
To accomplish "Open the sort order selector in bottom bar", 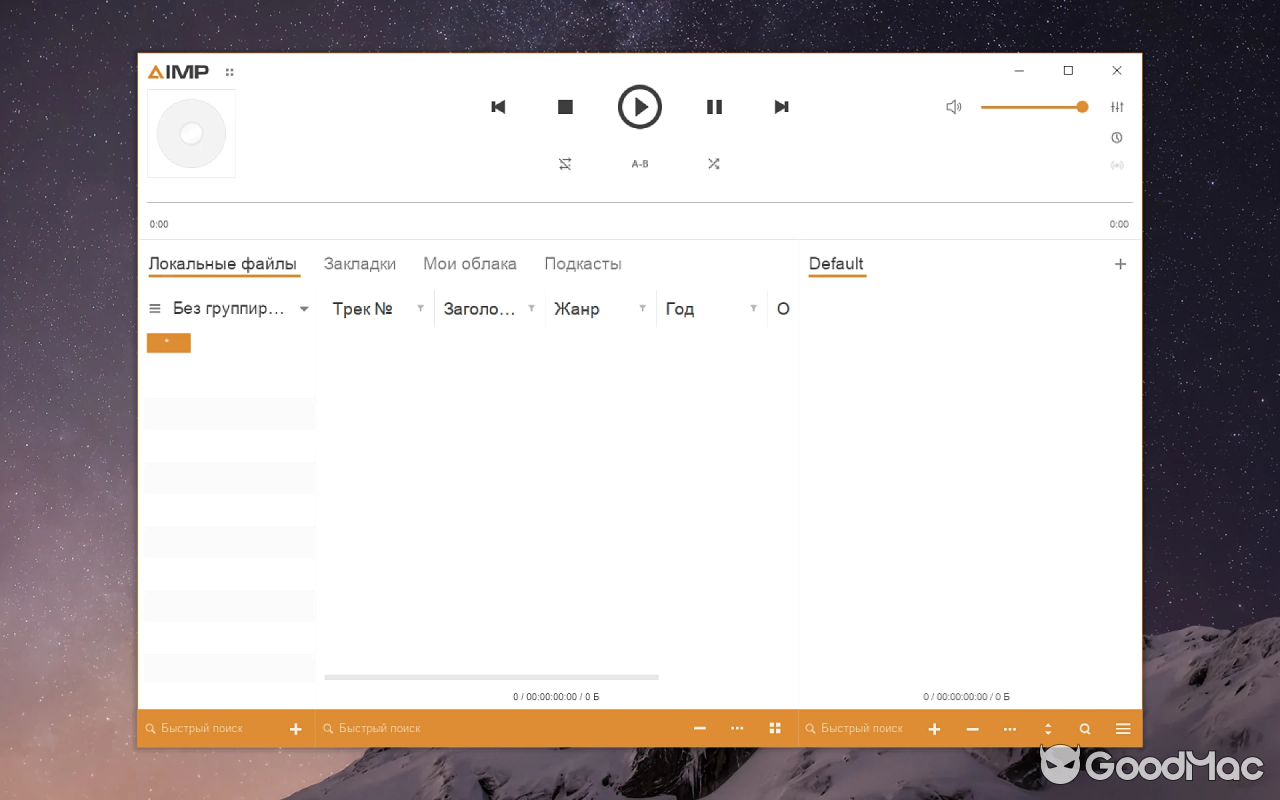I will [x=1047, y=728].
